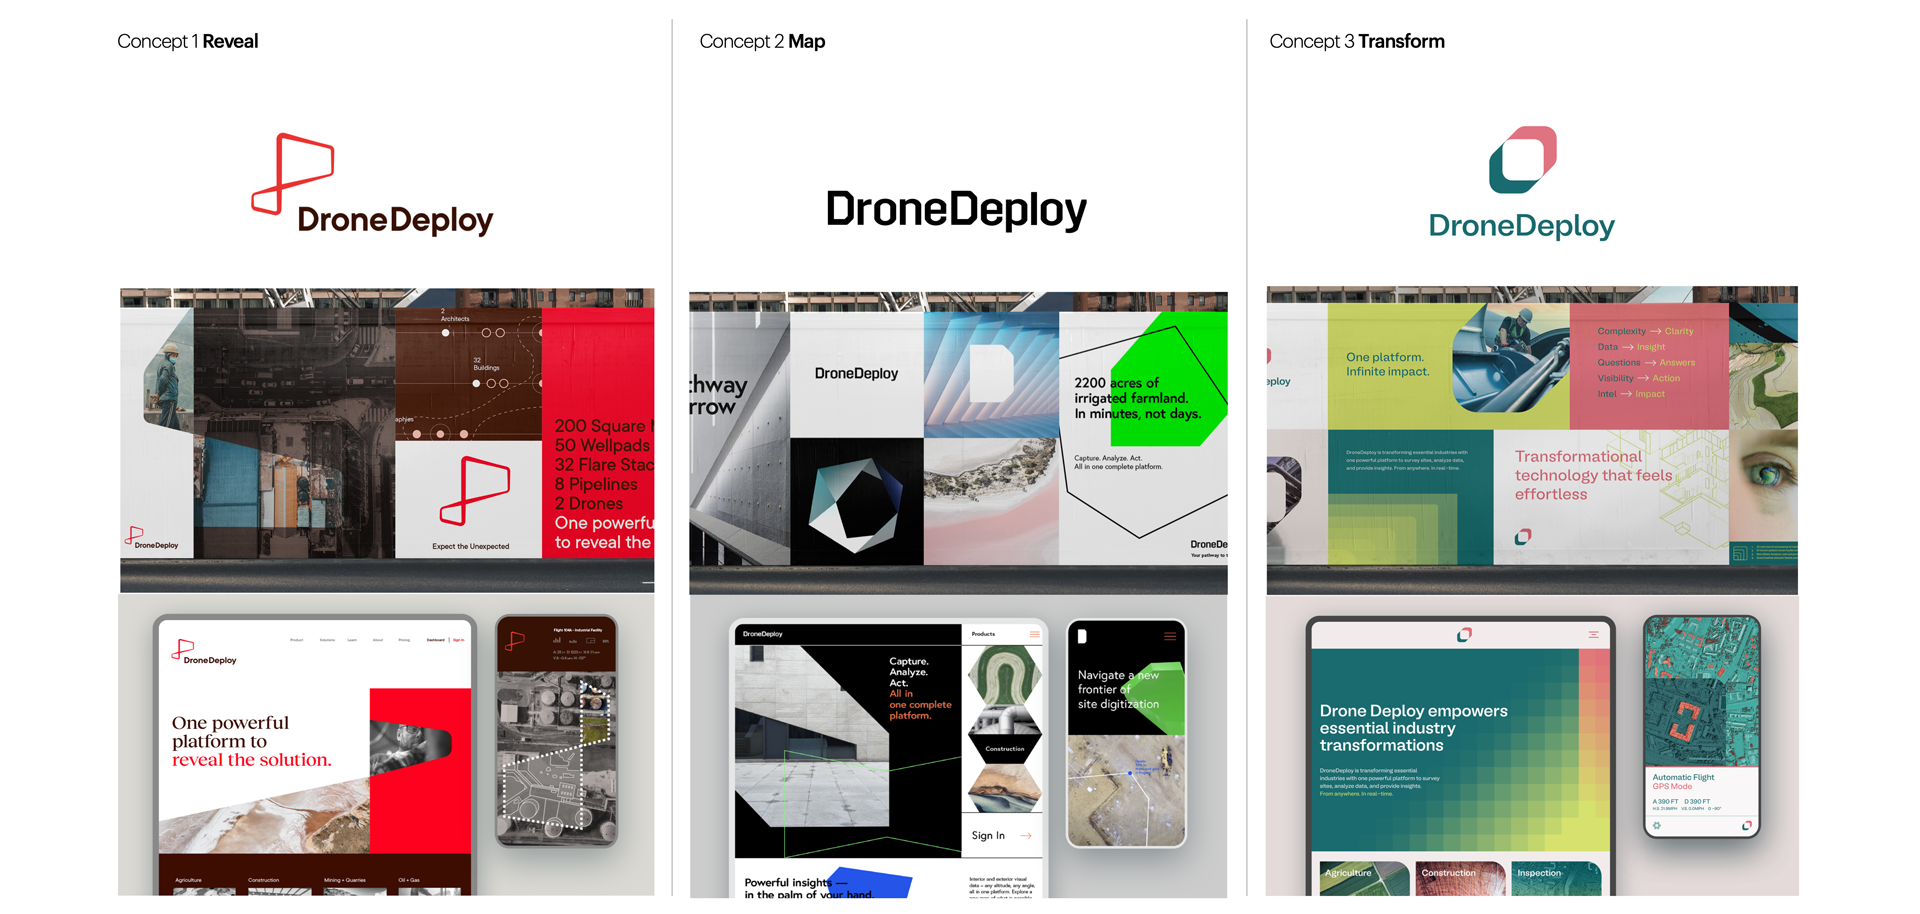
Task: Click the large red Concept 1 logo mark
Action: (x=292, y=174)
